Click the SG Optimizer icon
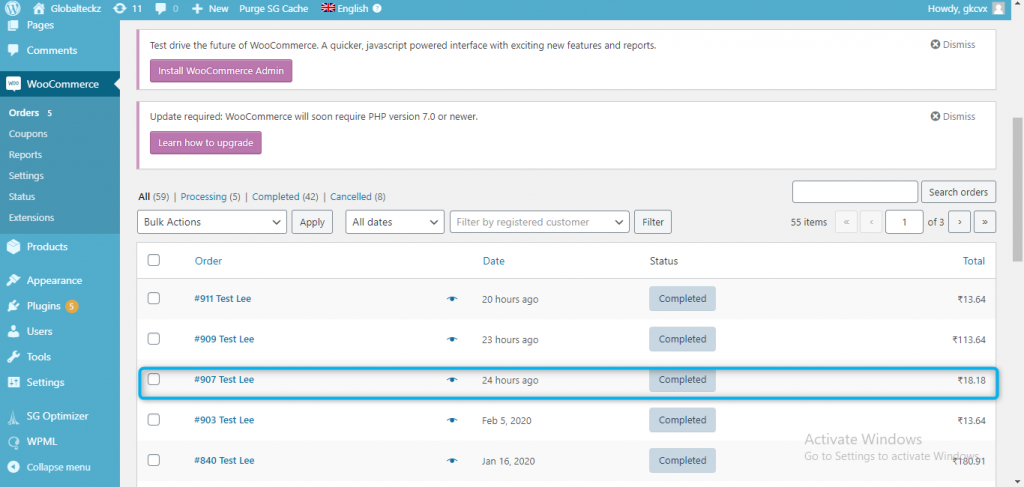The image size is (1024, 487). (13, 416)
